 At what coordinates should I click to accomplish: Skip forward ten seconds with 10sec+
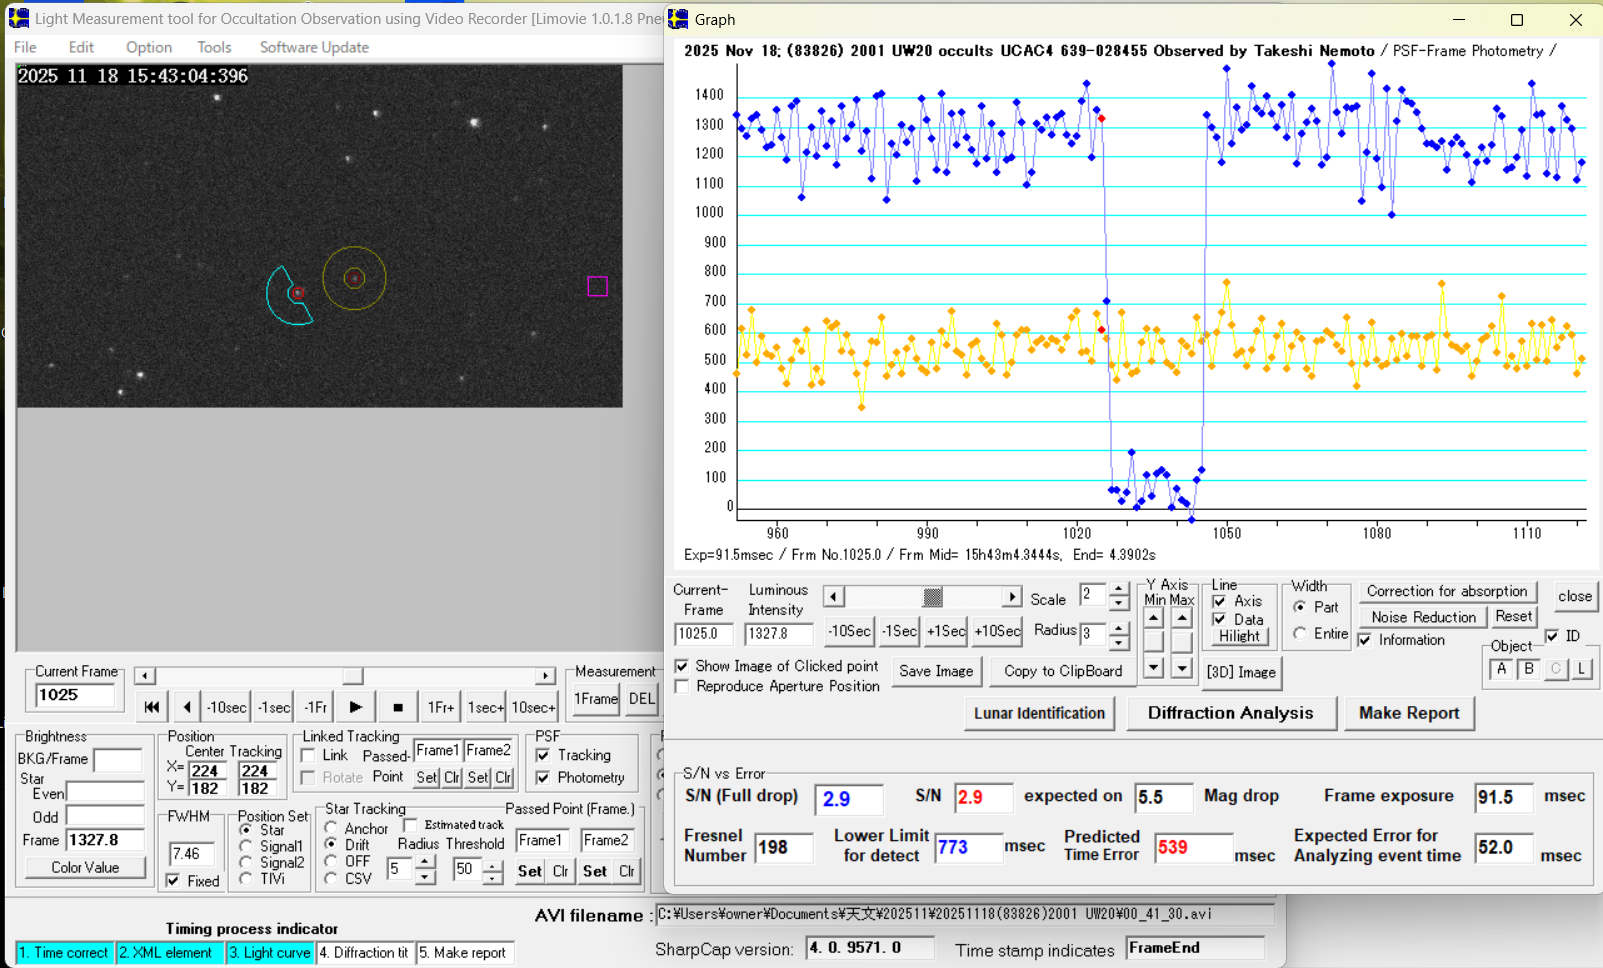(x=533, y=707)
